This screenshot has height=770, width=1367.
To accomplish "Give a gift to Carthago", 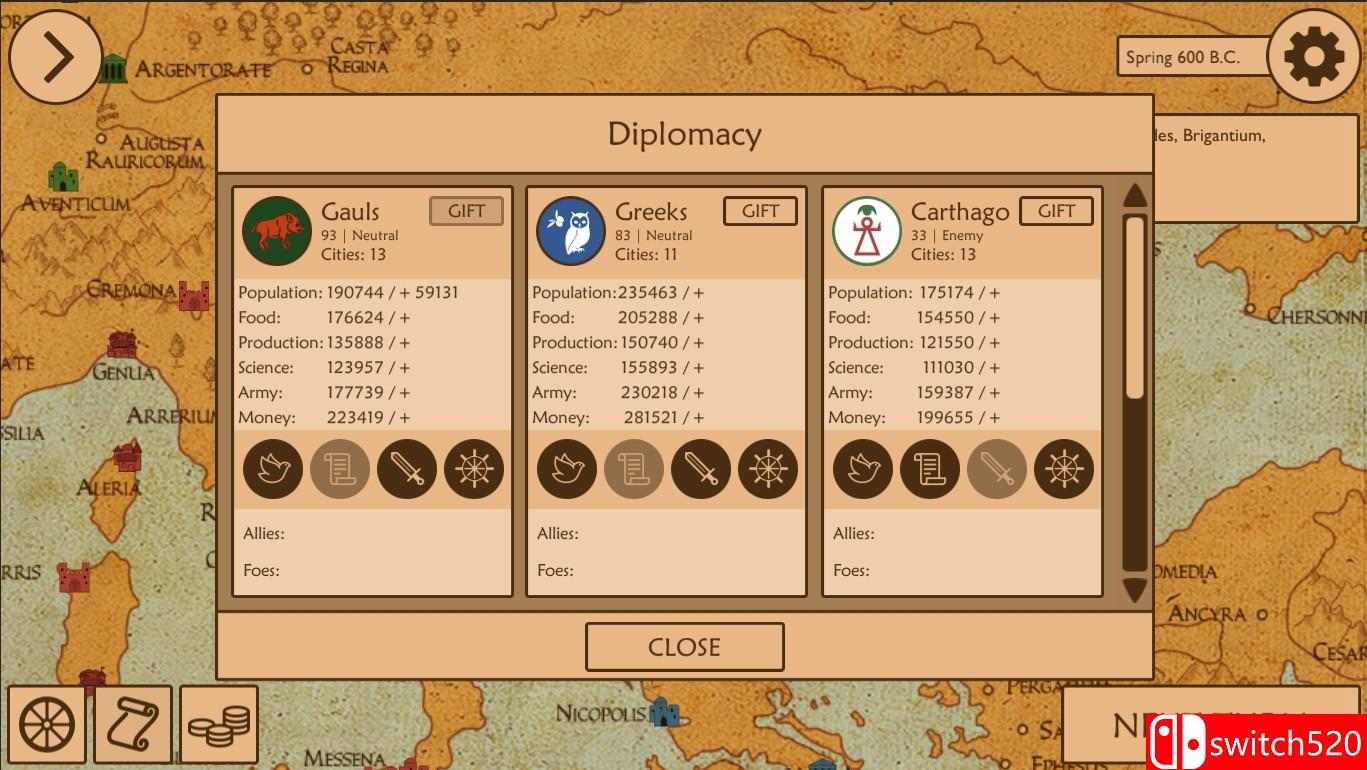I will (1056, 211).
